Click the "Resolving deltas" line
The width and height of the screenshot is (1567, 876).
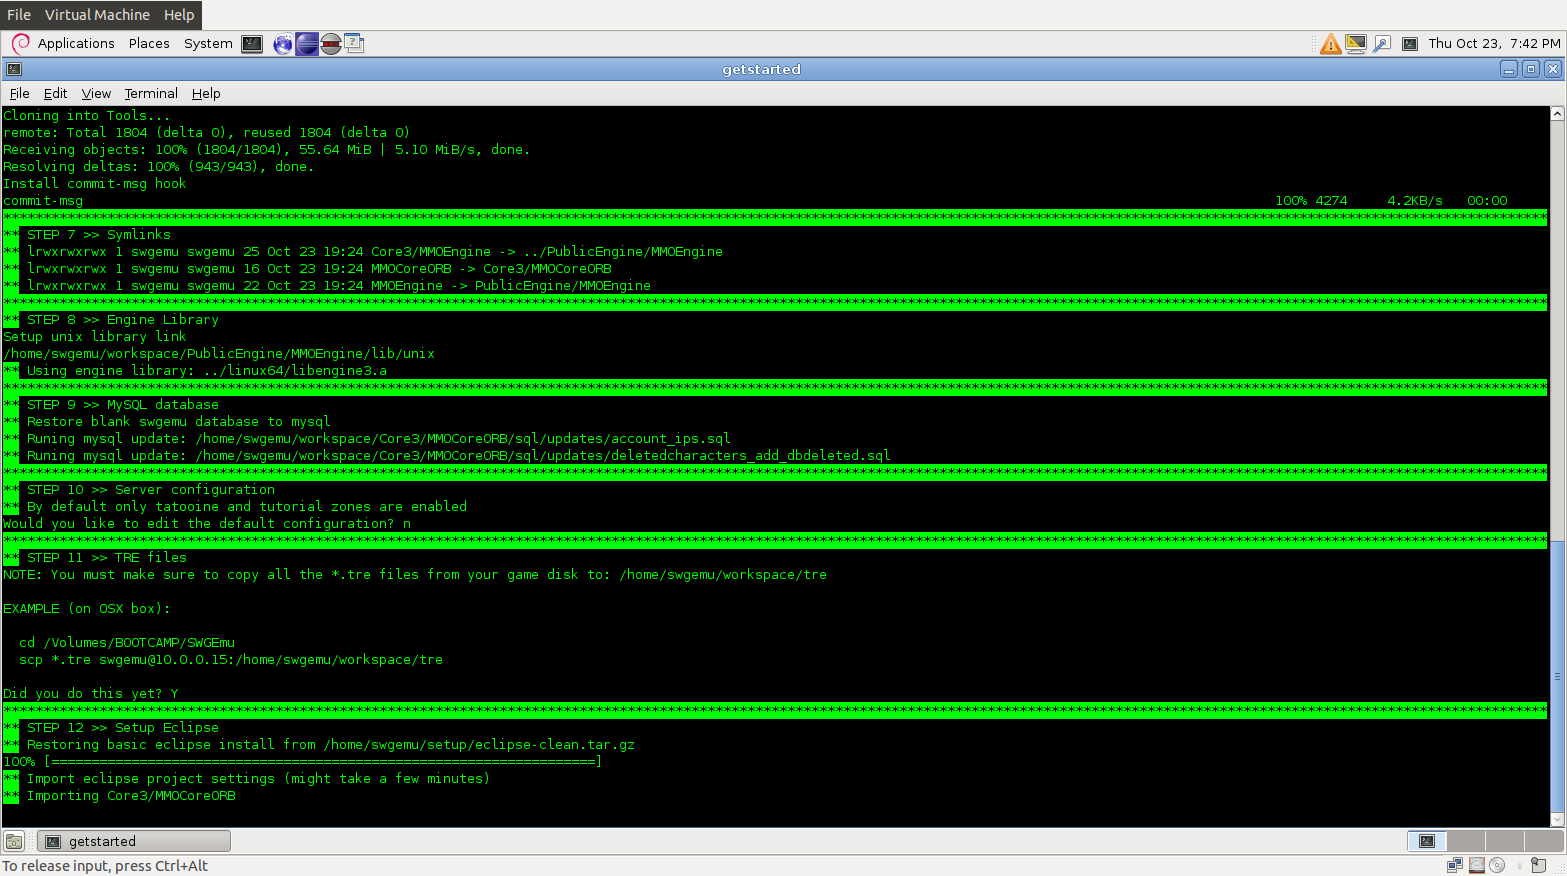pos(159,167)
